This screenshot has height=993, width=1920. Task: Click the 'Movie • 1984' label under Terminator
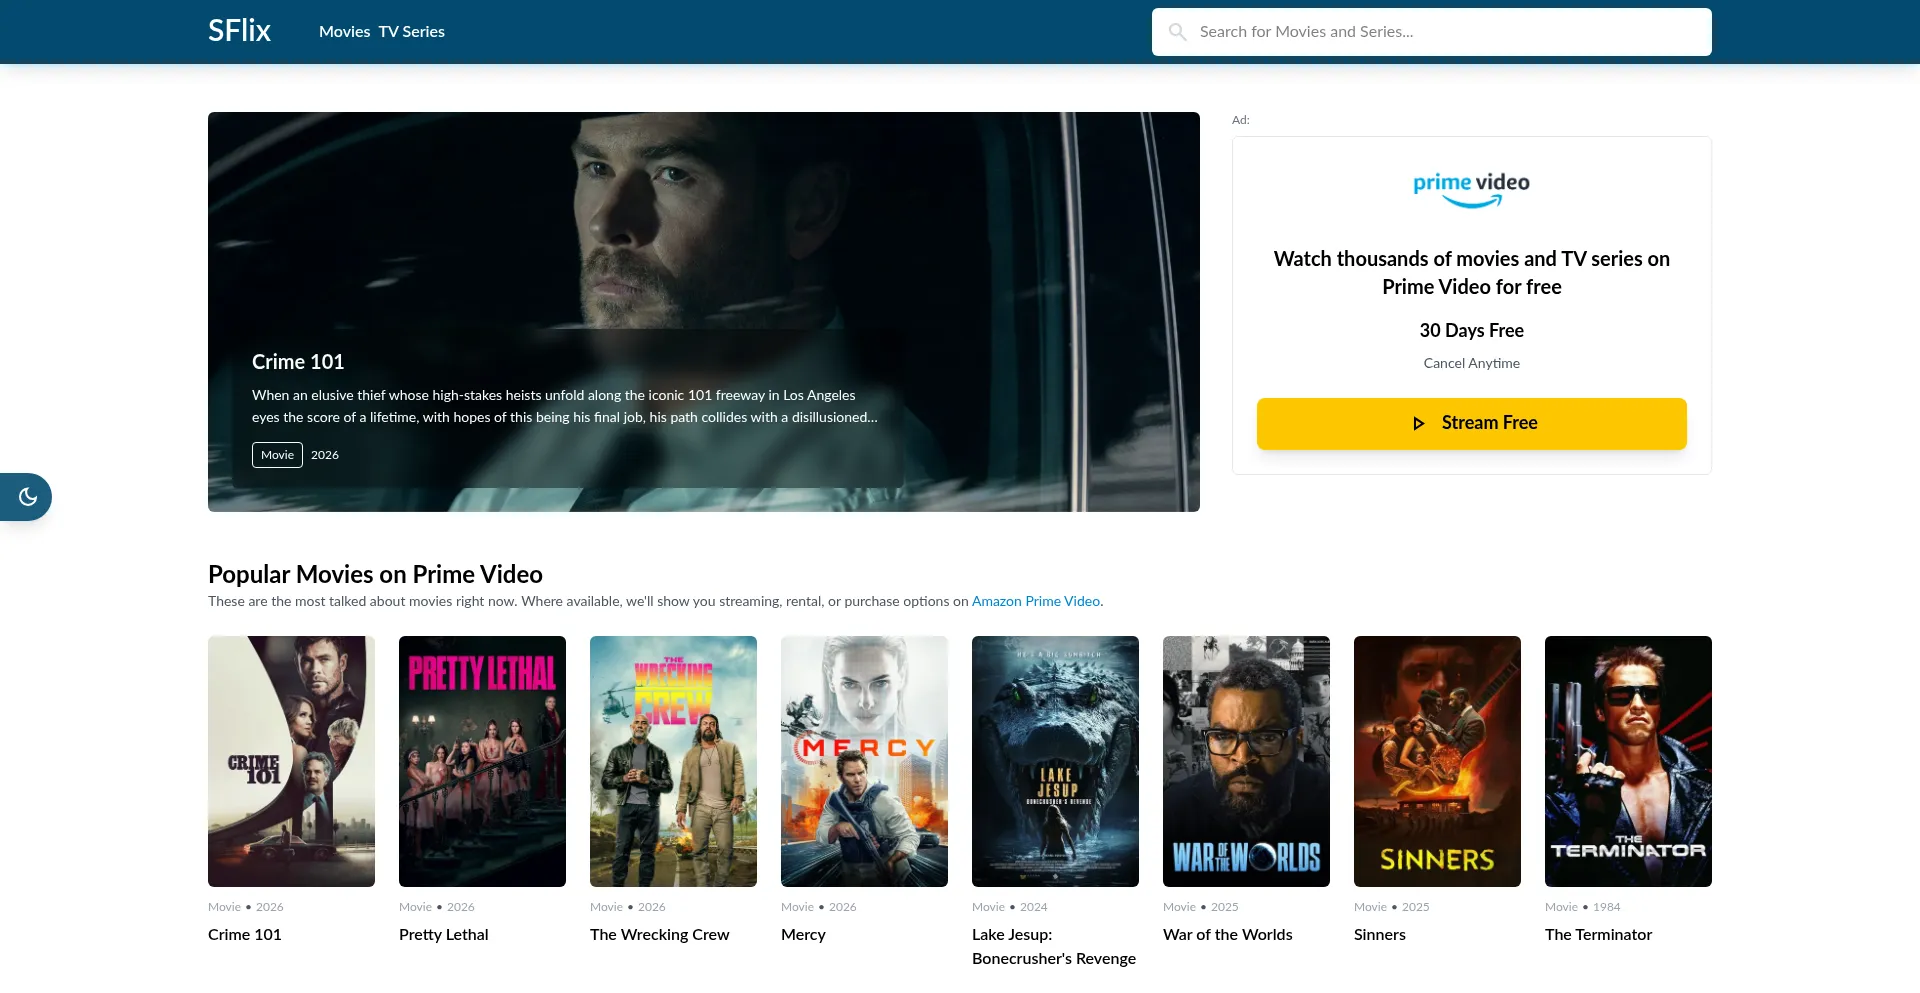click(x=1582, y=907)
